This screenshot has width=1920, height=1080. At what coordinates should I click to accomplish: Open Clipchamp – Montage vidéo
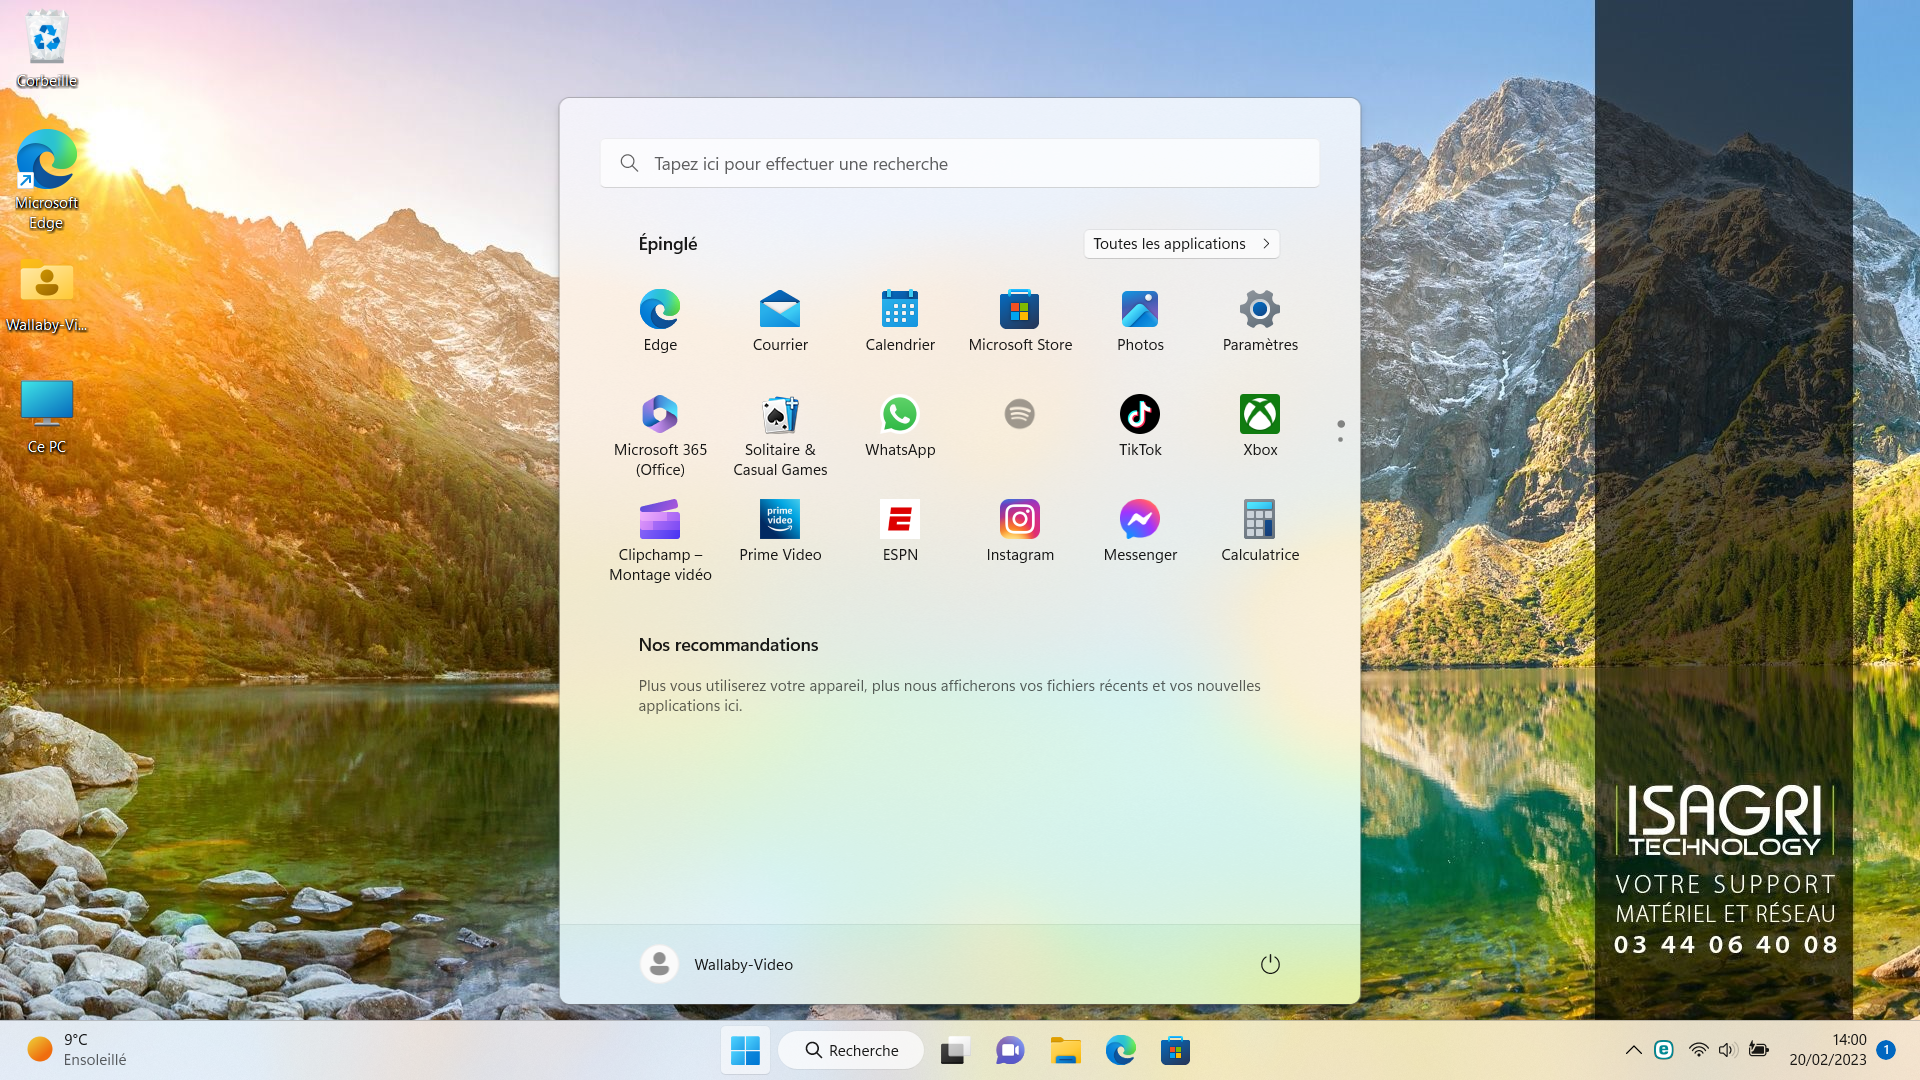pyautogui.click(x=660, y=540)
